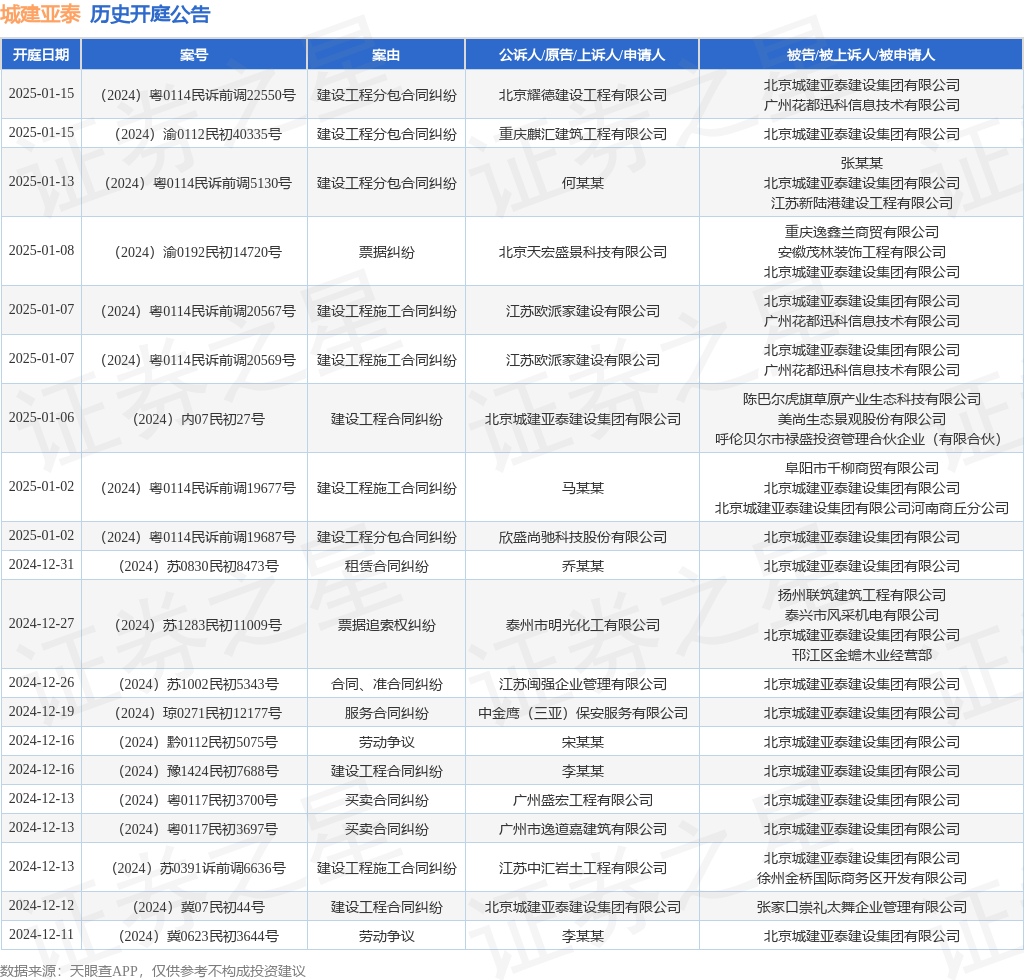Select the 开庭日期 column header

click(x=41, y=55)
